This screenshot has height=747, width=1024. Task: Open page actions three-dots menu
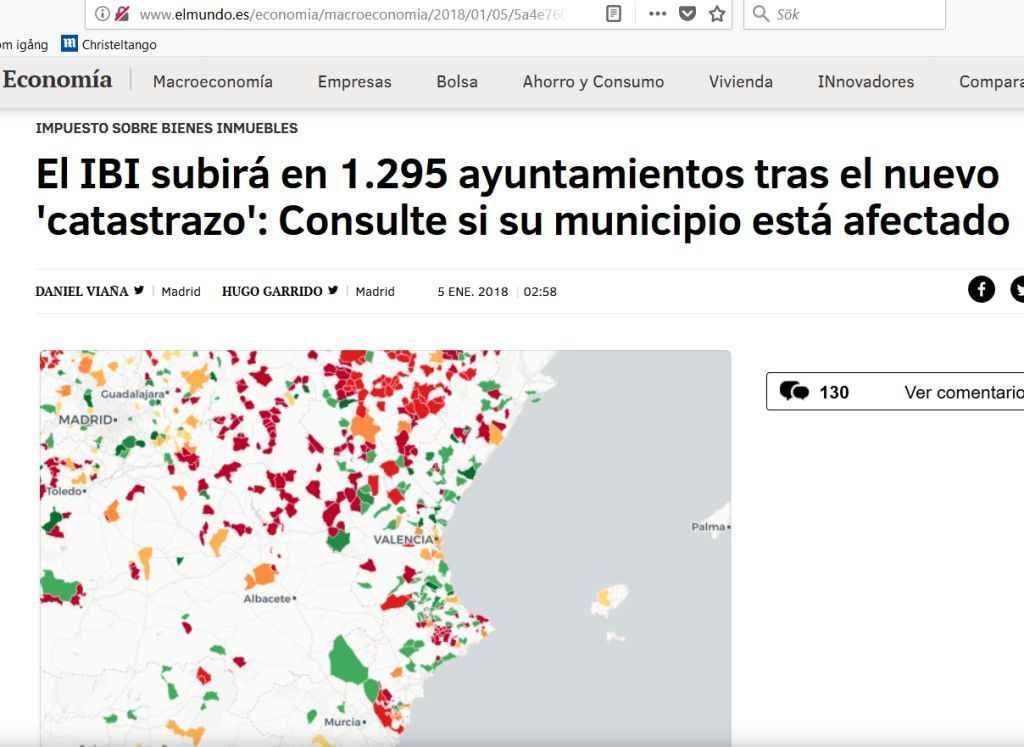pyautogui.click(x=657, y=14)
